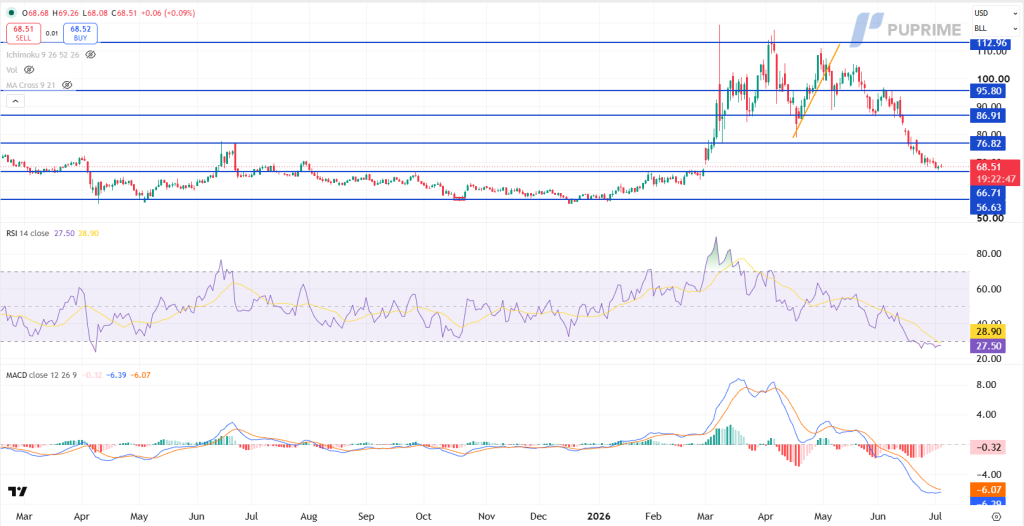Click the green market status dot

point(11,13)
